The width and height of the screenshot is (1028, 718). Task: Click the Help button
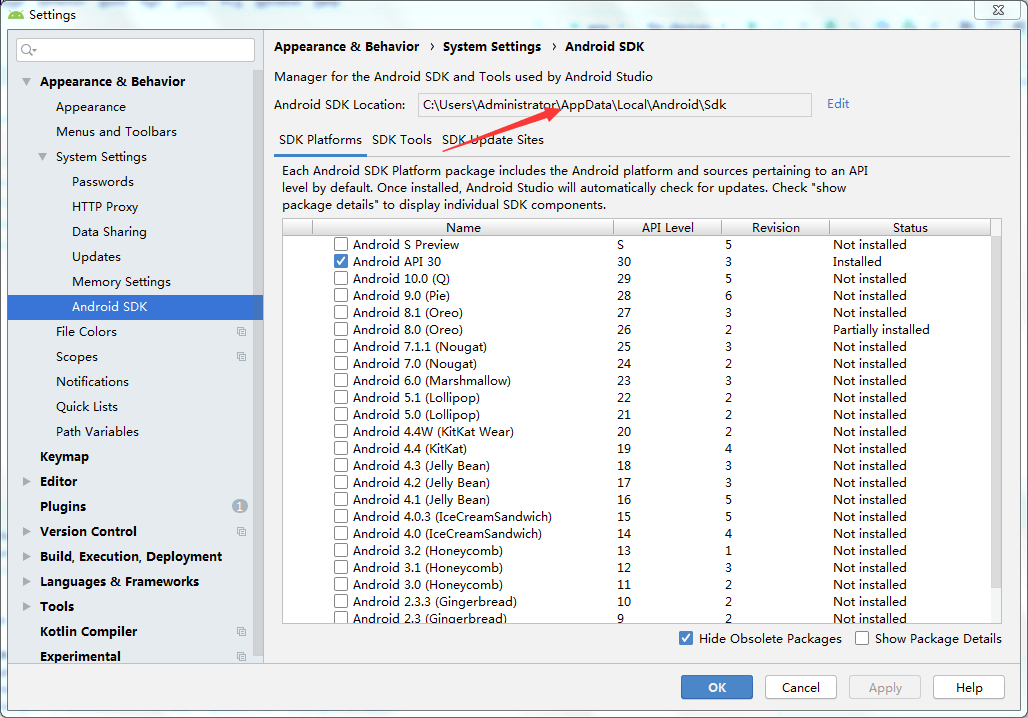point(969,687)
